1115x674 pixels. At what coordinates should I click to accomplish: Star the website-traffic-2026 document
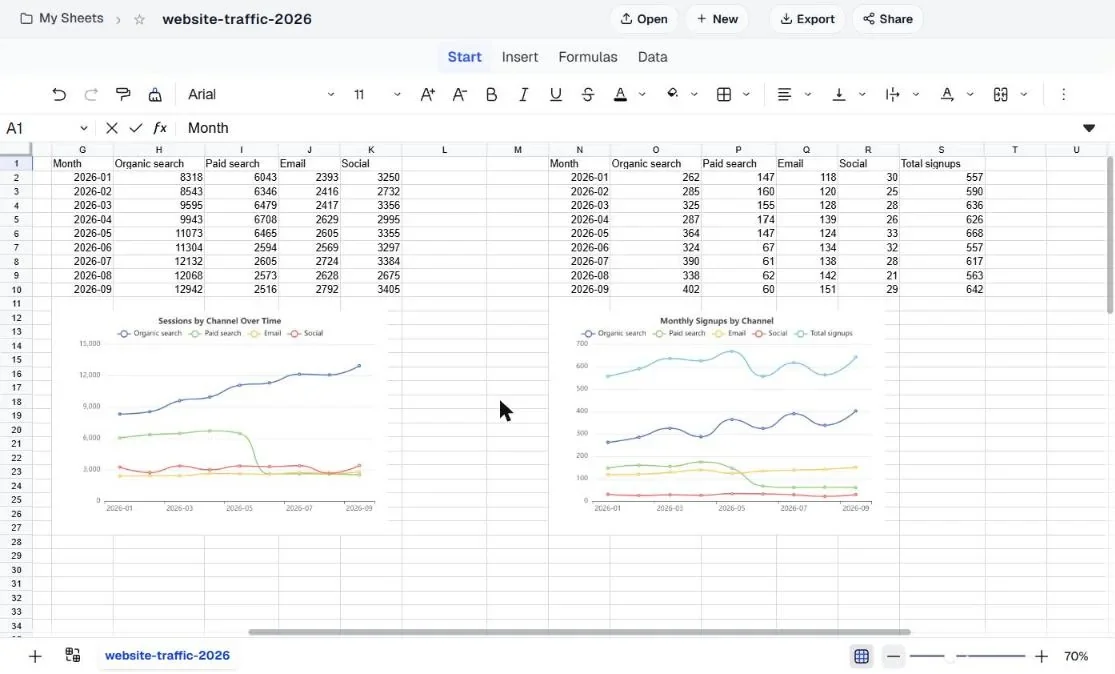coord(139,19)
